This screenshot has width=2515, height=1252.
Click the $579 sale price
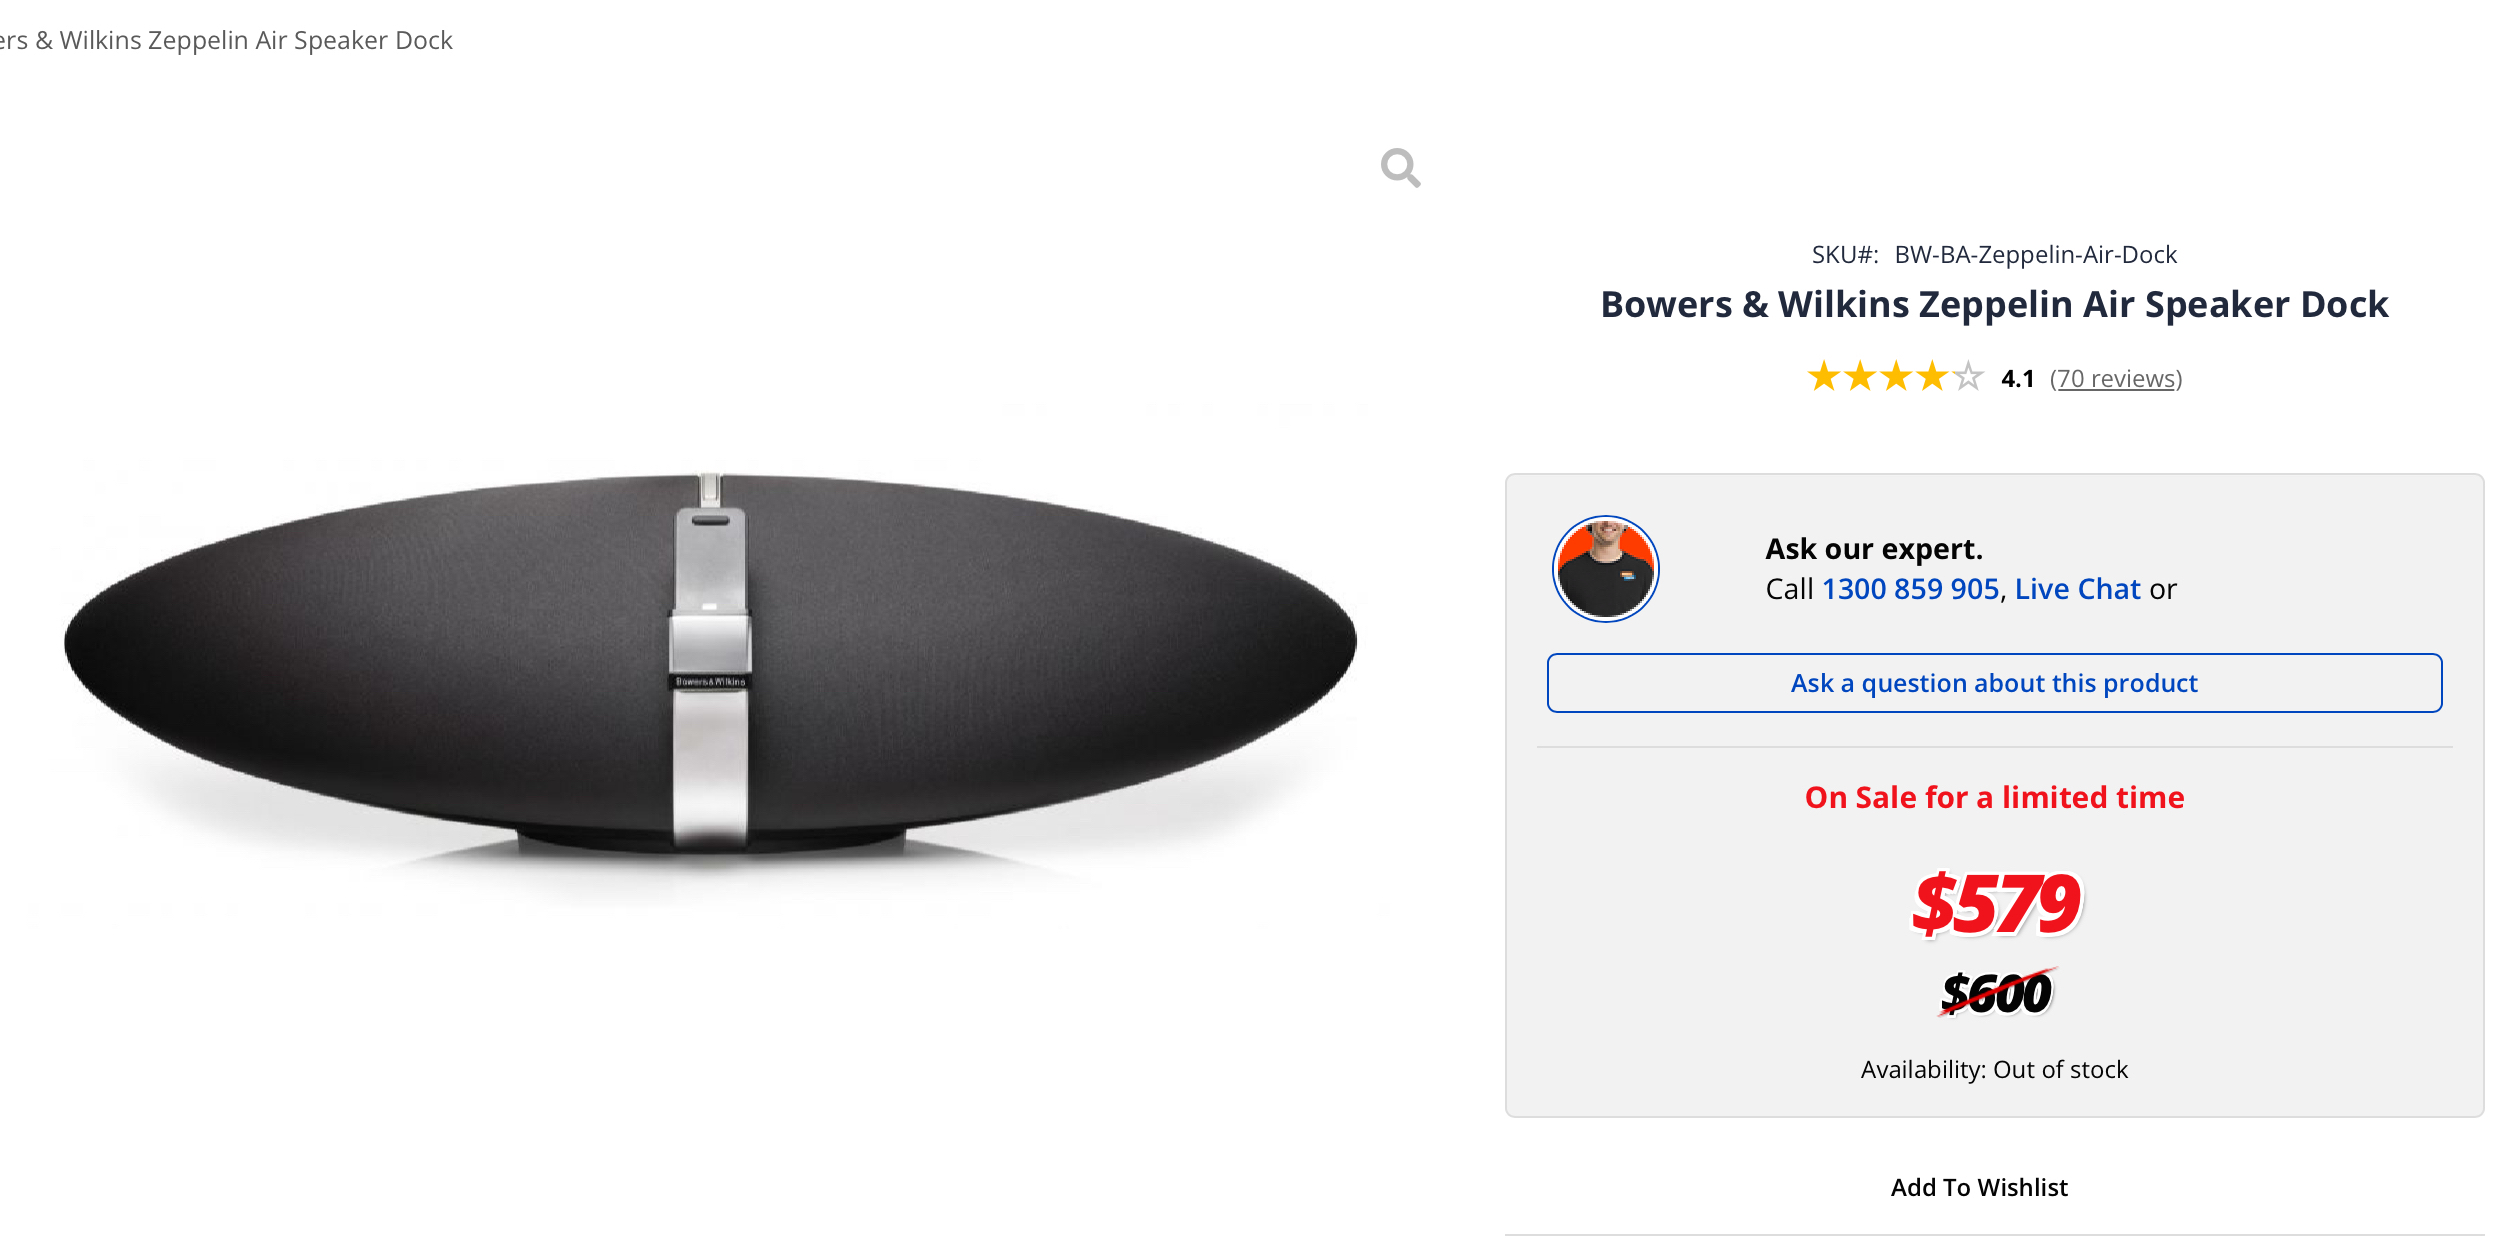1996,904
